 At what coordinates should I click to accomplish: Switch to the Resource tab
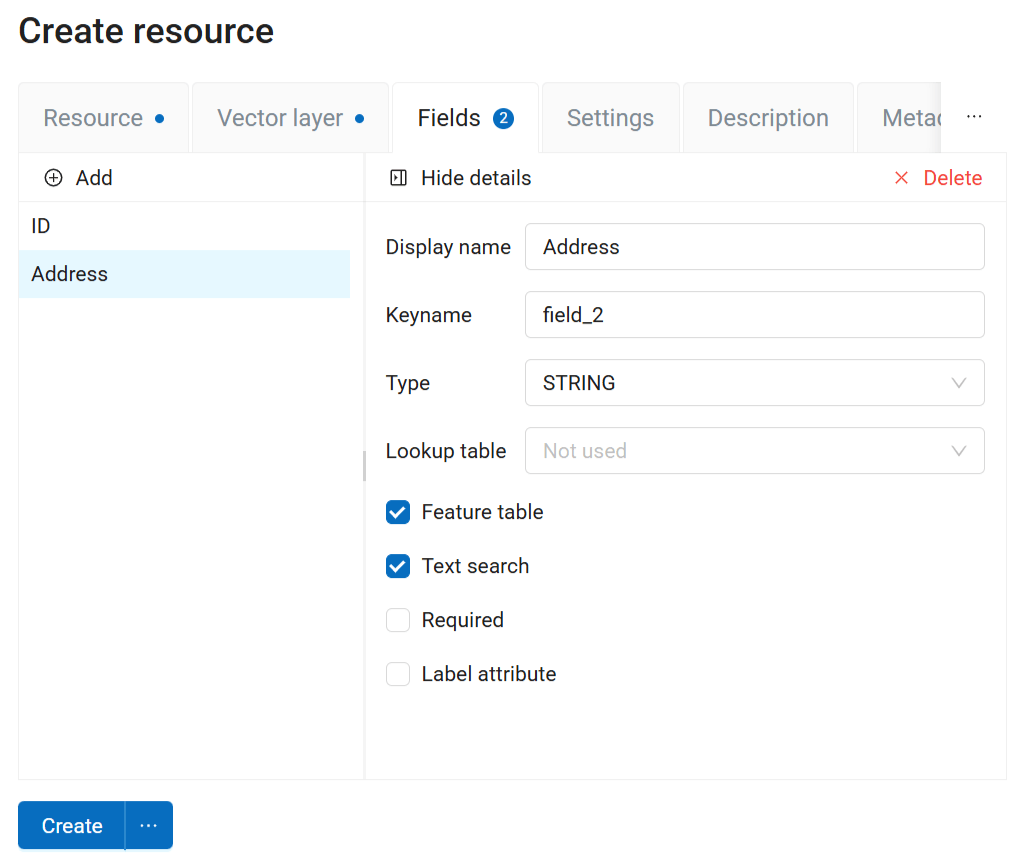click(104, 118)
